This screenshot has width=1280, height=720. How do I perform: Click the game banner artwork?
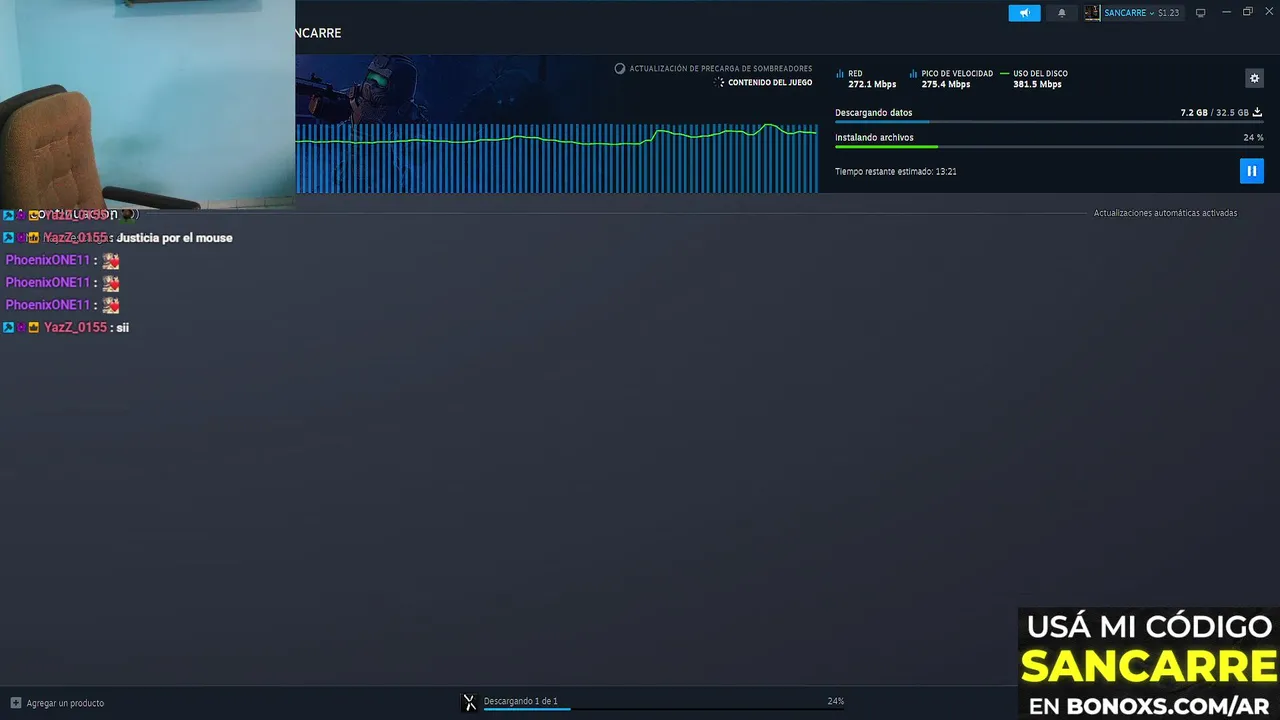[x=400, y=90]
